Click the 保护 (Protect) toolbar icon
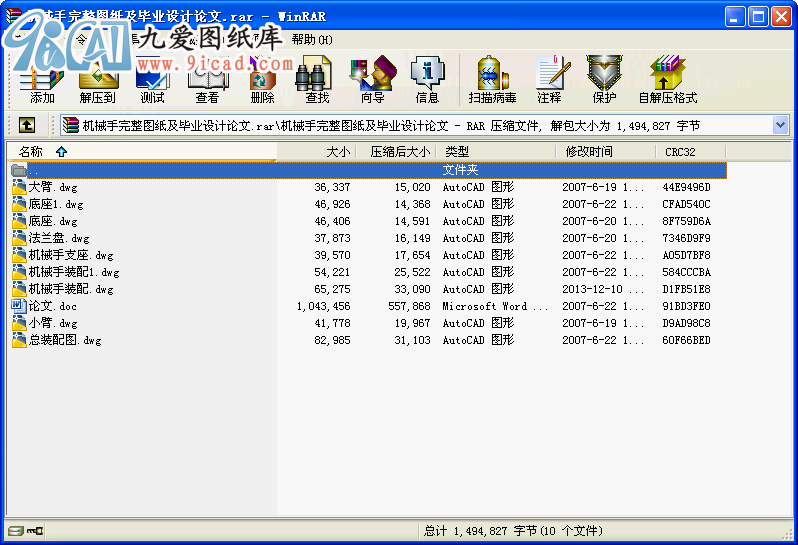Screen dimensions: 798x545 604,80
